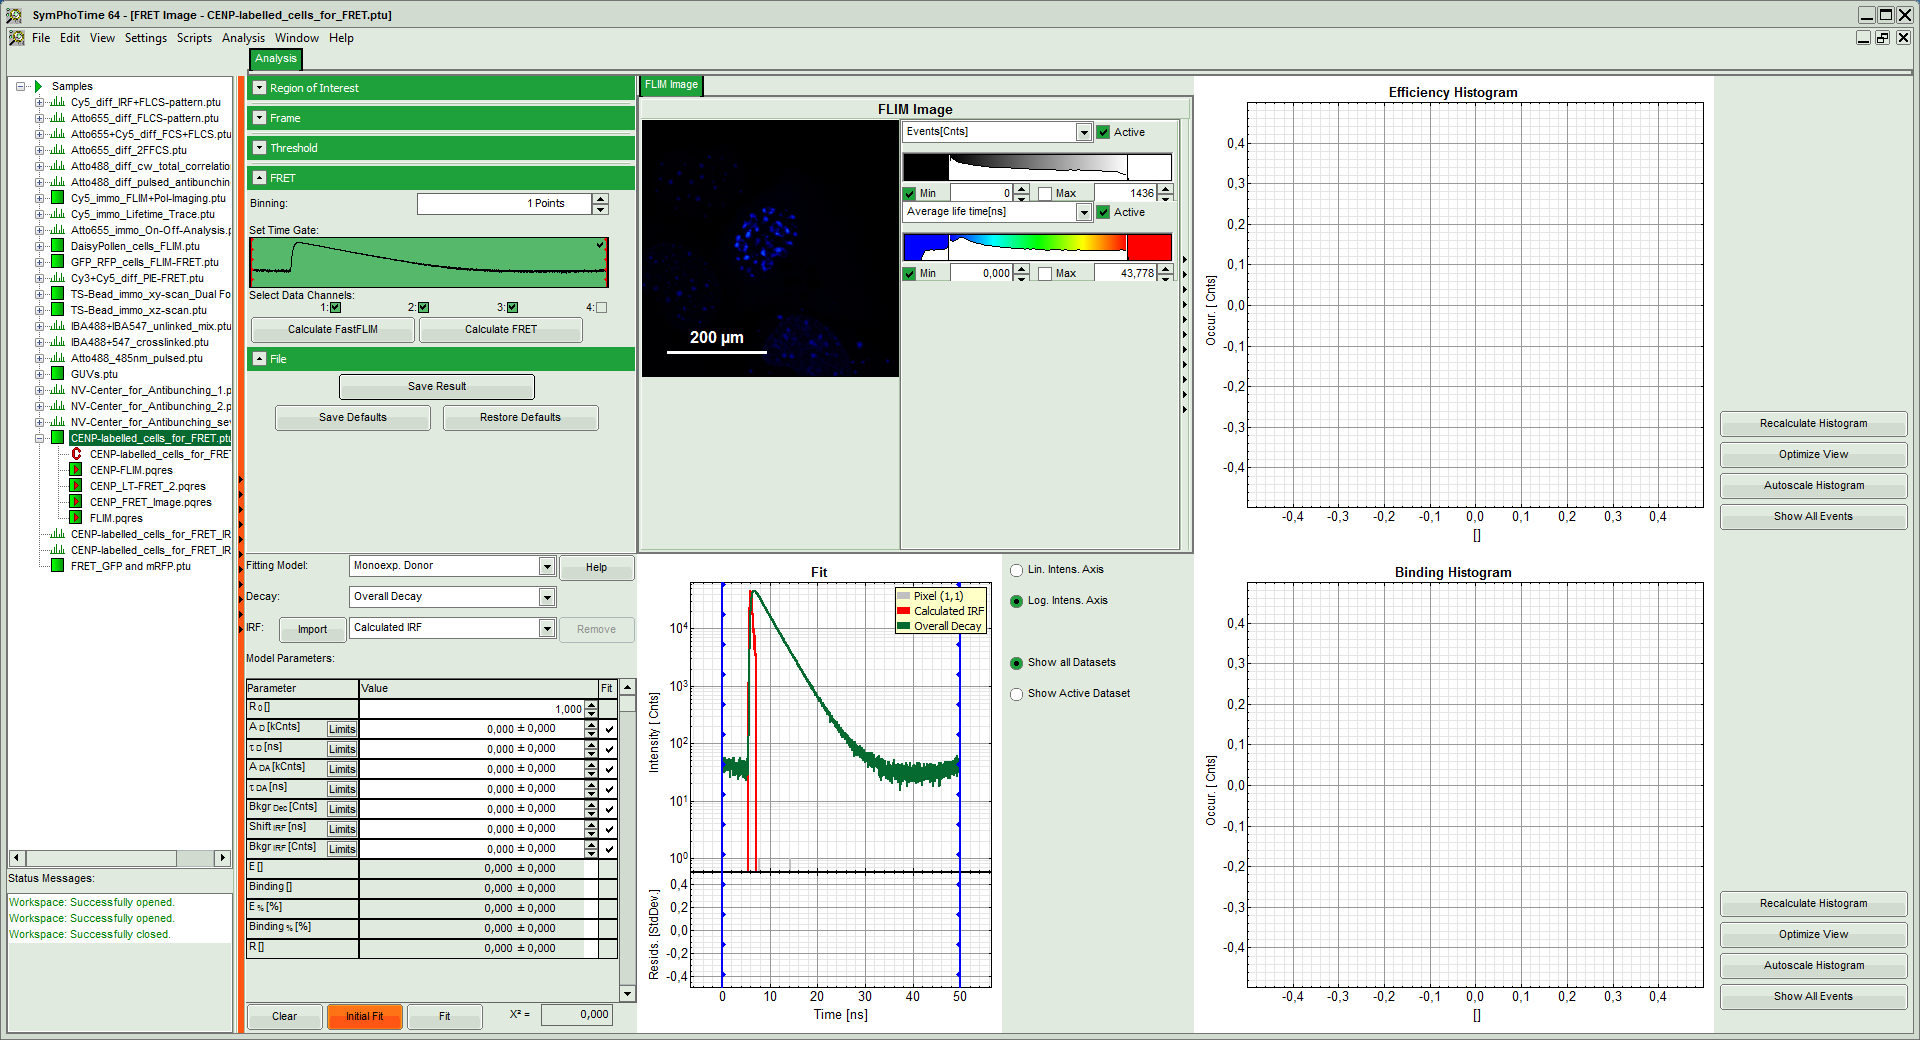Viewport: 1920px width, 1040px height.
Task: Click the Calculate FRET button
Action: (501, 330)
